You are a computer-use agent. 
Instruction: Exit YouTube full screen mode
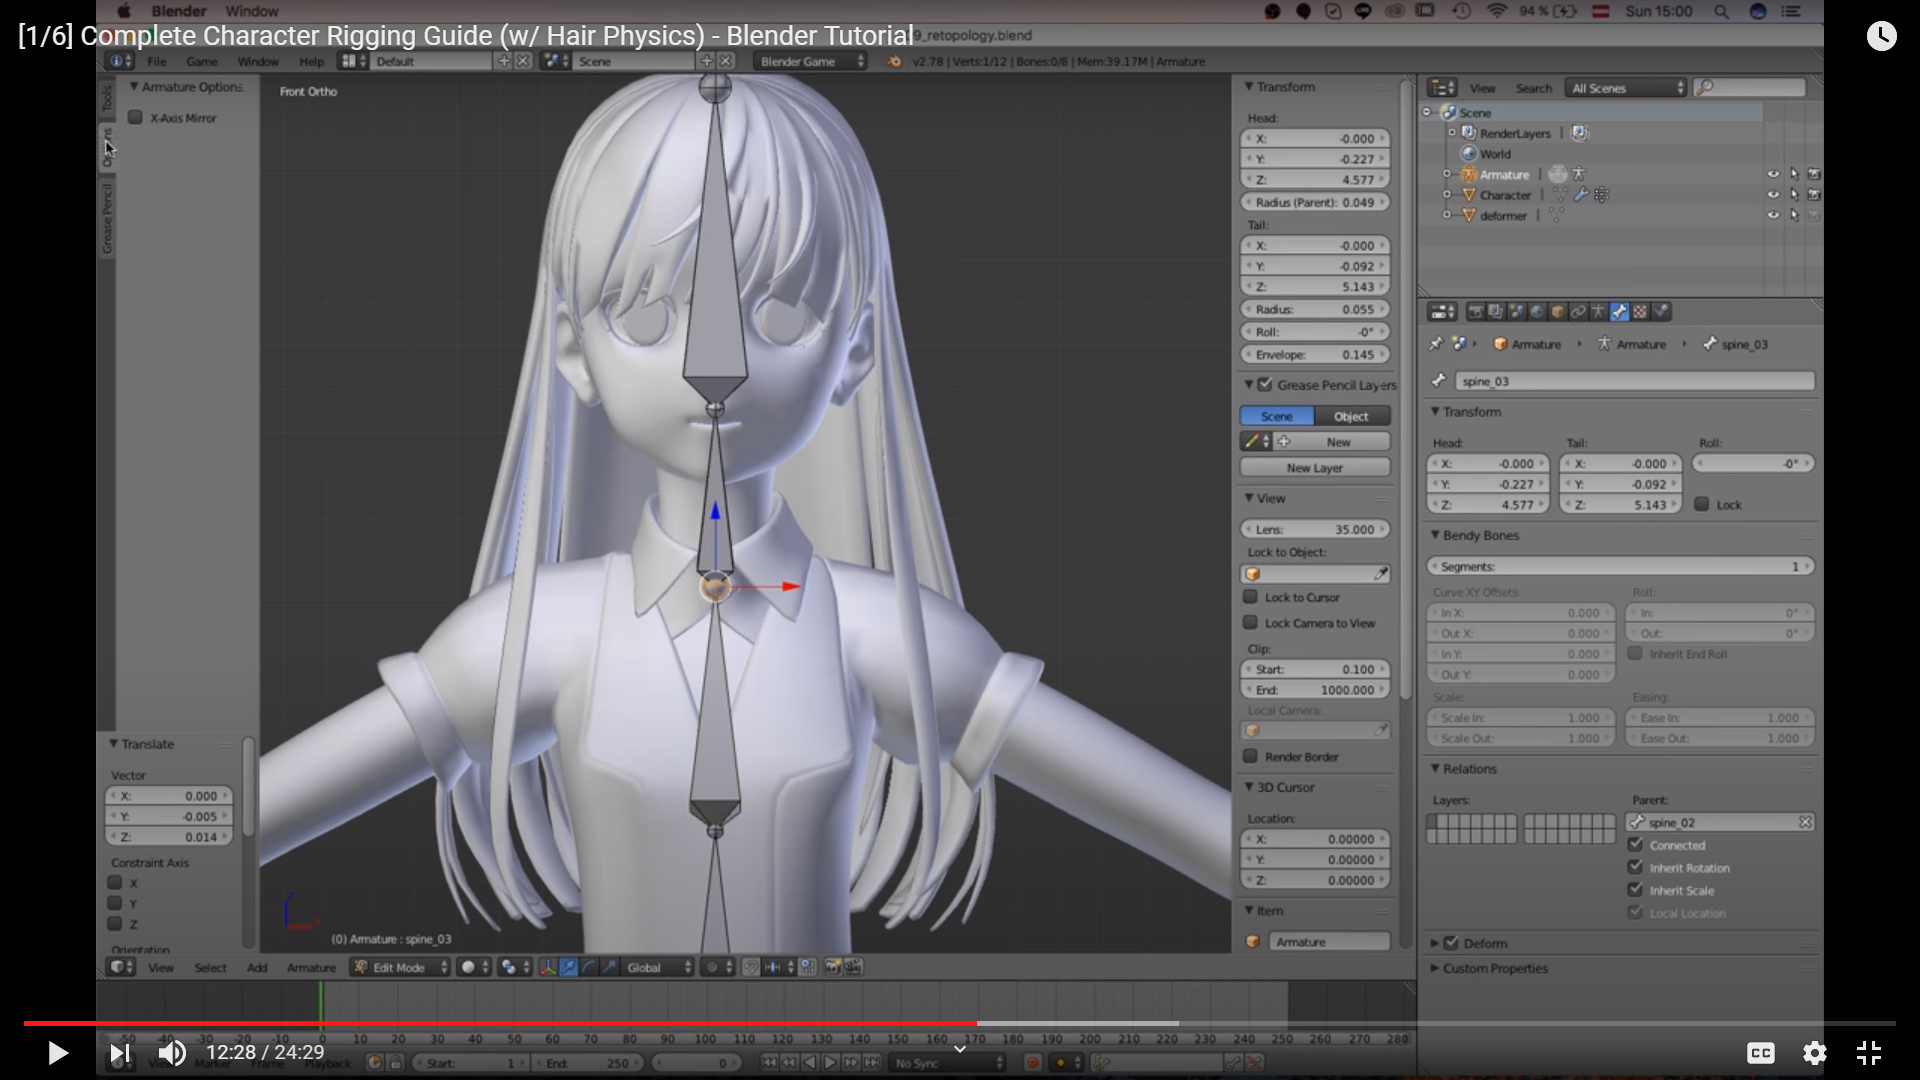click(1869, 1053)
